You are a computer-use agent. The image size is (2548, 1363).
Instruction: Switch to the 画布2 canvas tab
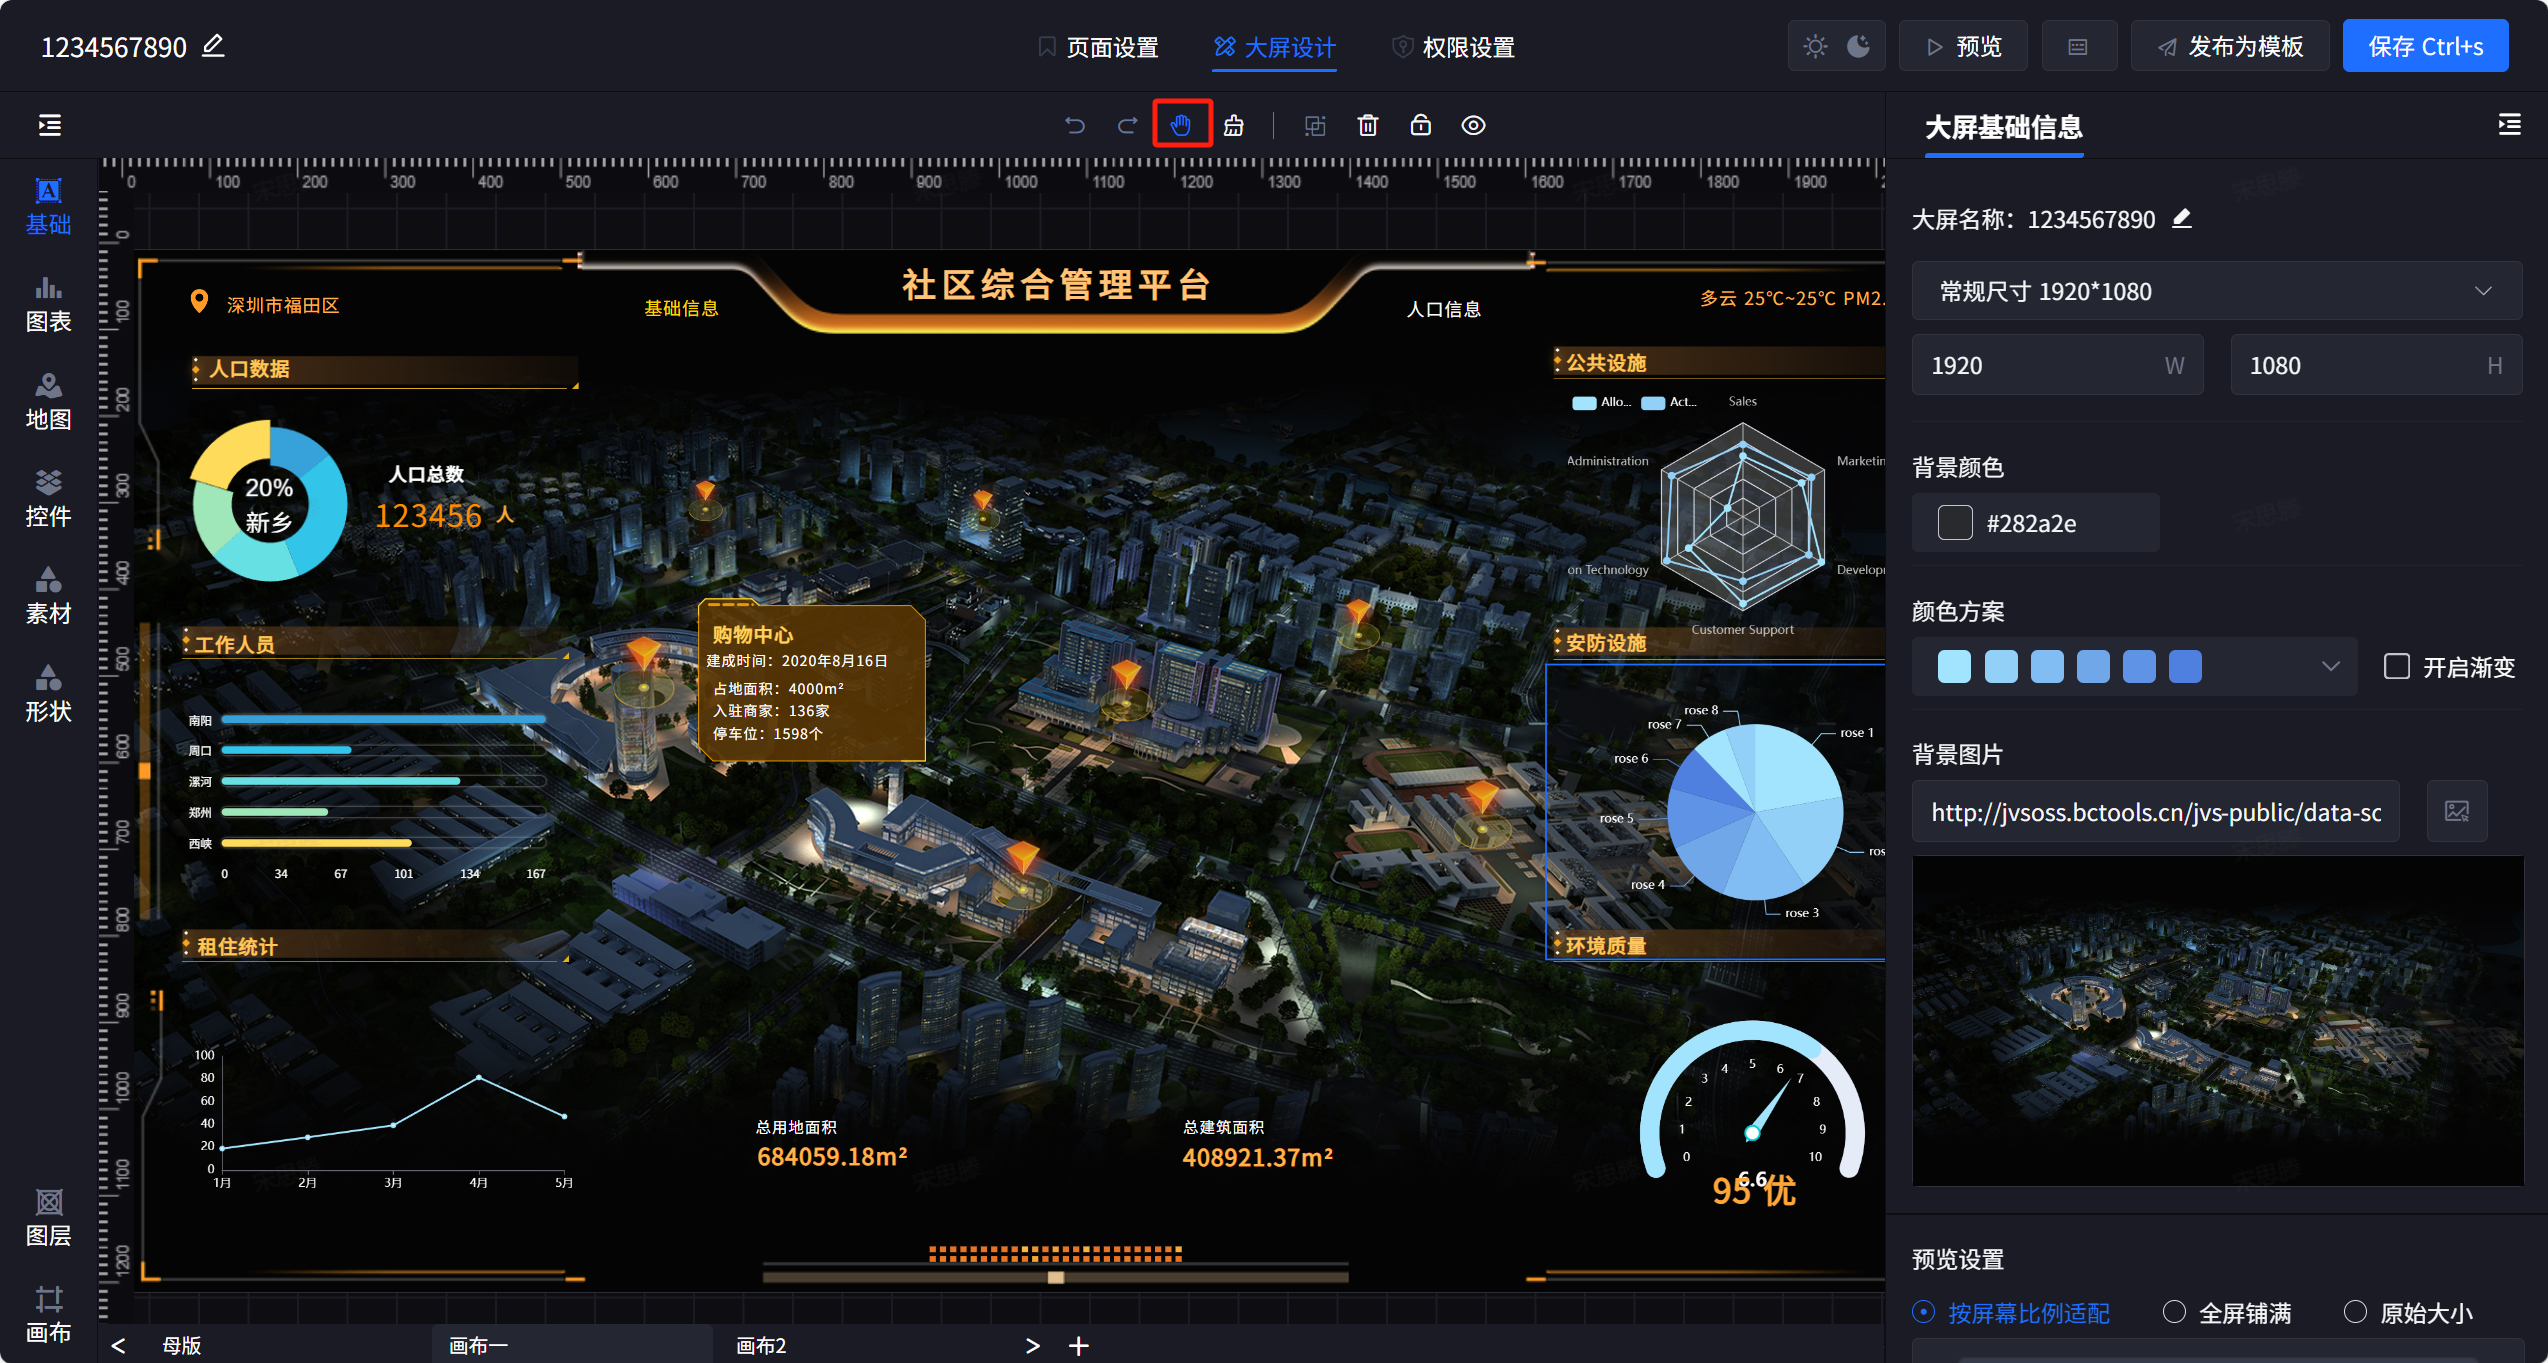tap(761, 1345)
